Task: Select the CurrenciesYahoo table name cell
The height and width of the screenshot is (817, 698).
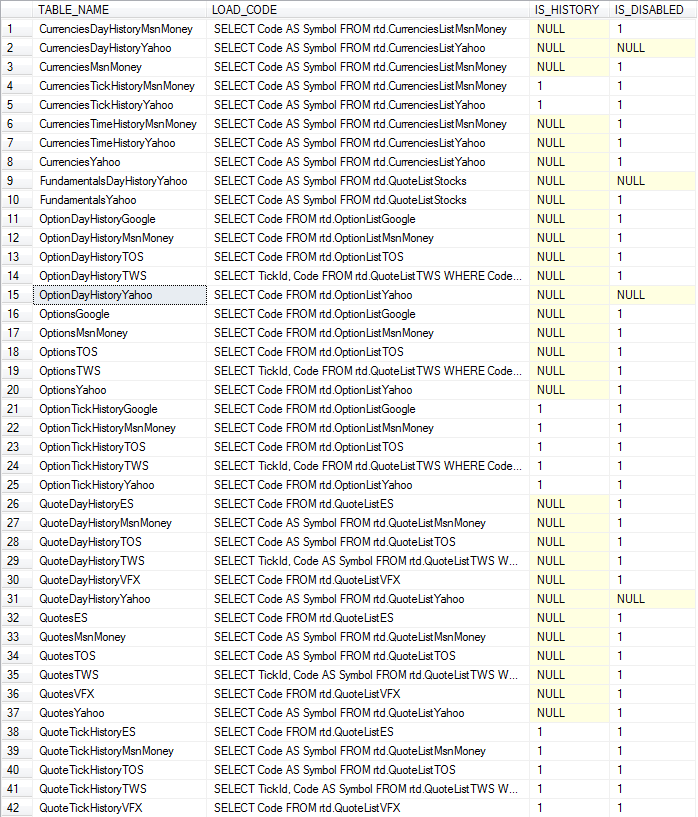Action: pyautogui.click(x=120, y=162)
